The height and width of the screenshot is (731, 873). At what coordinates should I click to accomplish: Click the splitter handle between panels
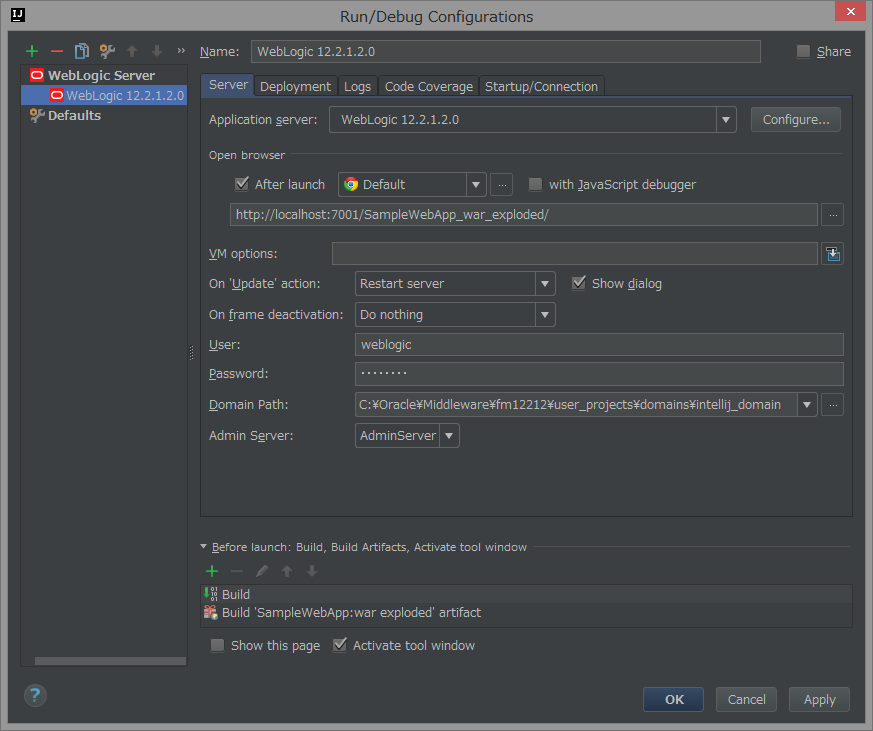192,353
